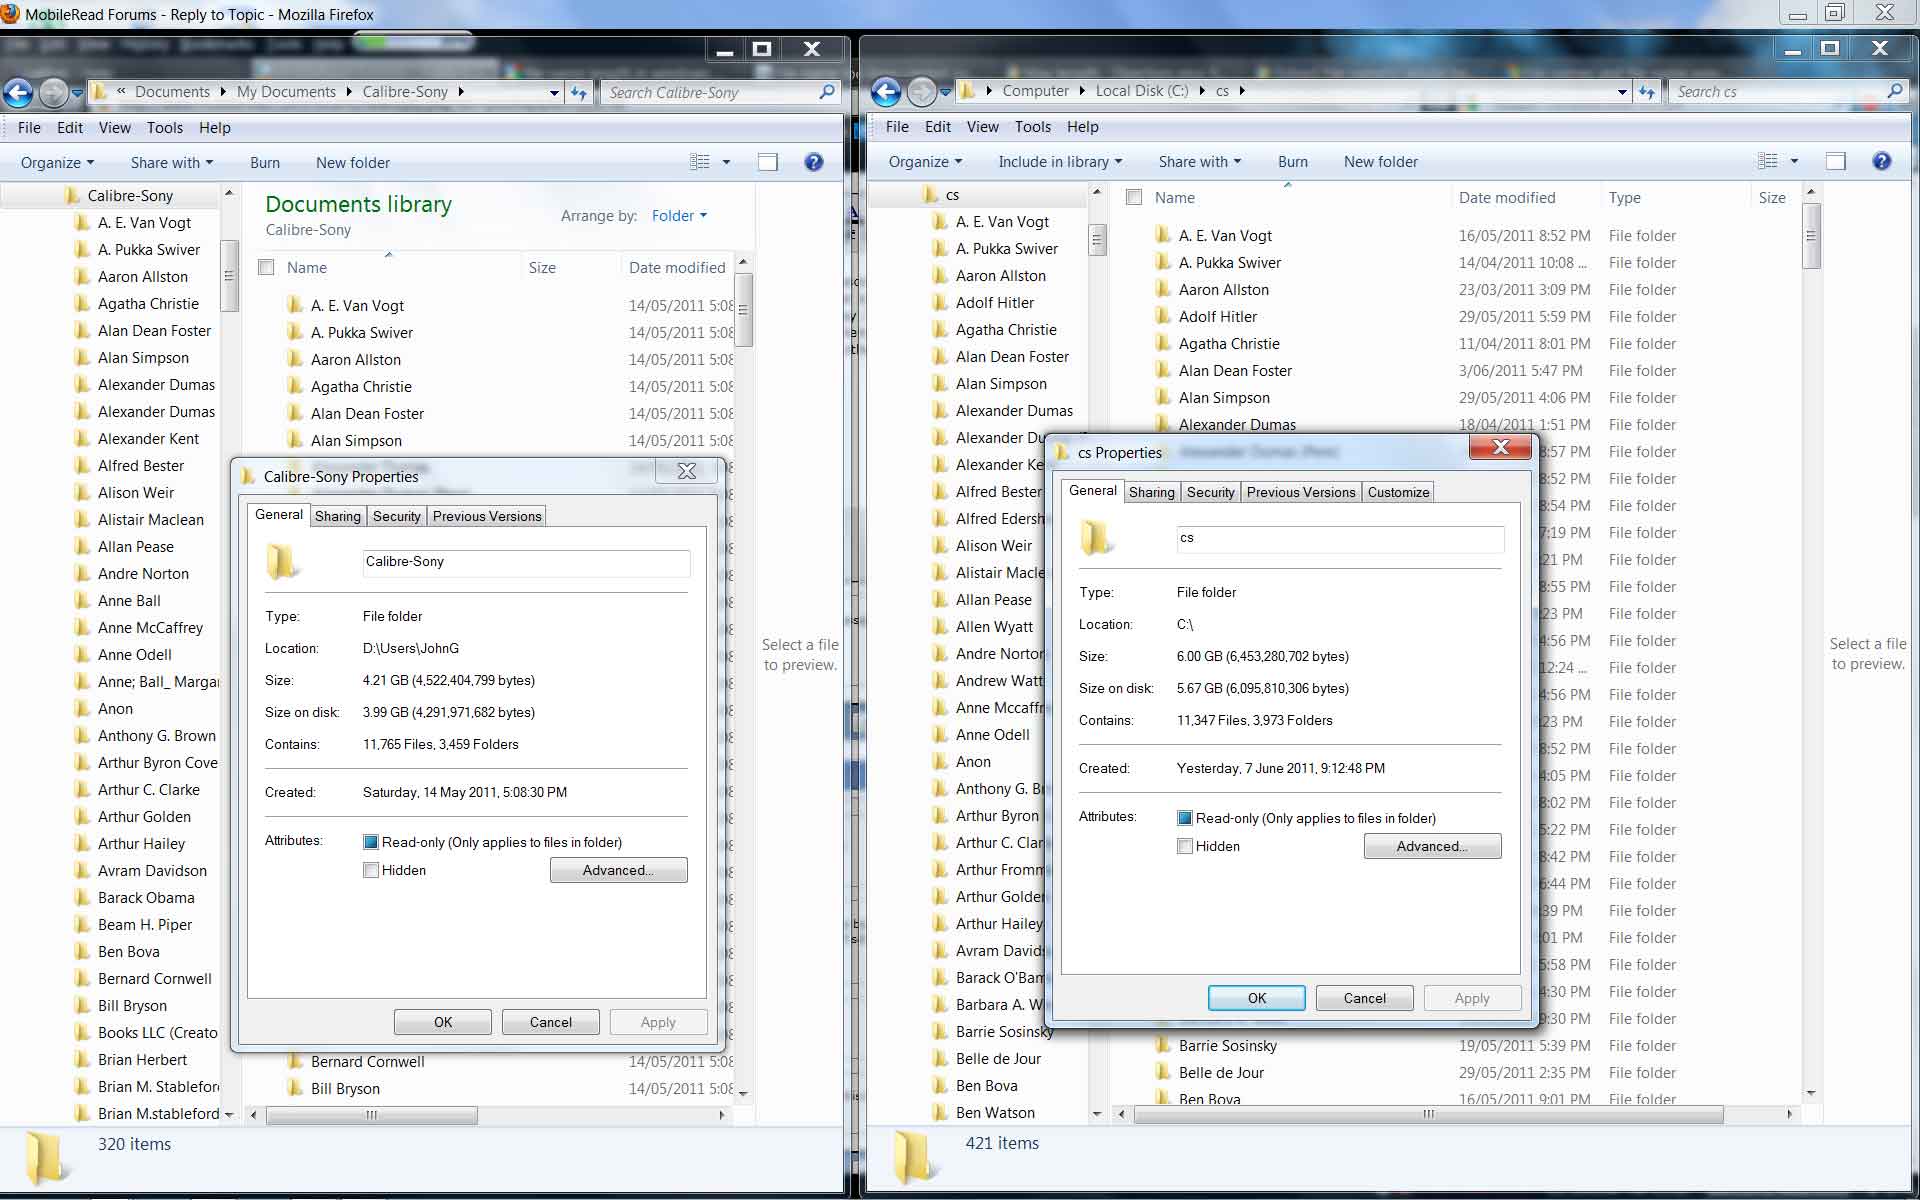Switch to Customize tab in cs Properties
This screenshot has height=1200, width=1920.
(1398, 492)
